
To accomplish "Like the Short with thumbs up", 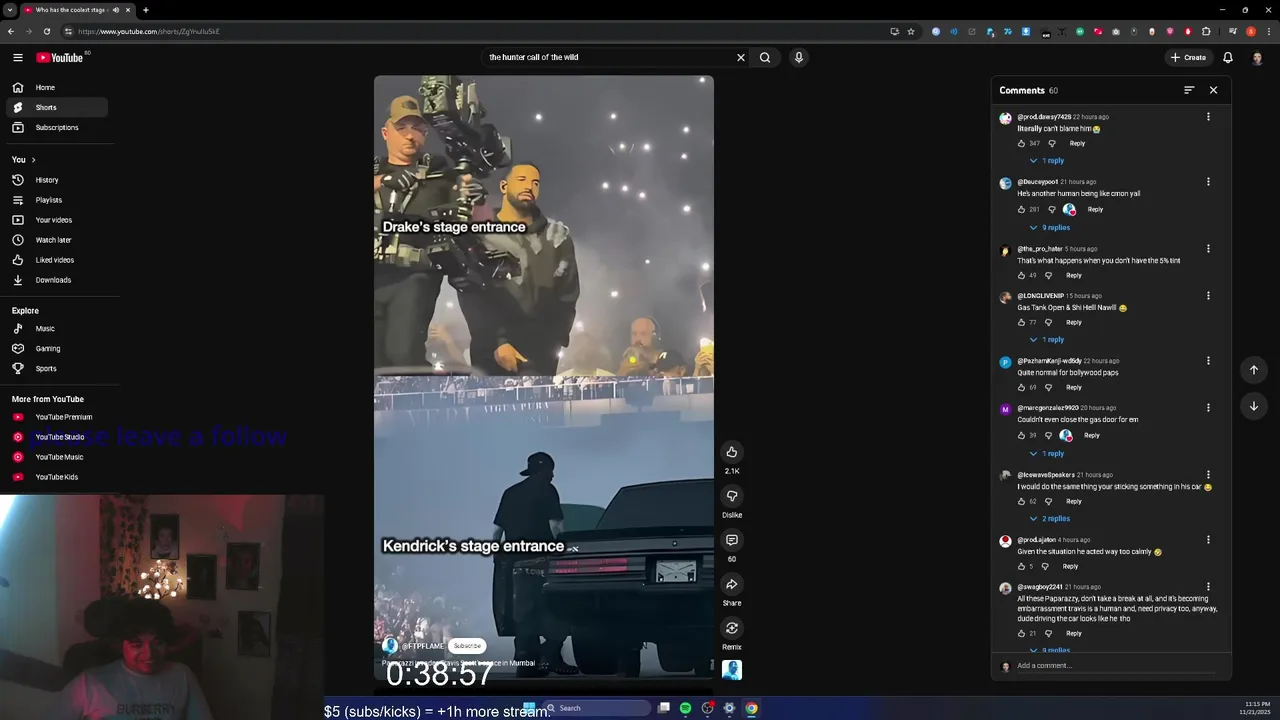I will click(732, 452).
